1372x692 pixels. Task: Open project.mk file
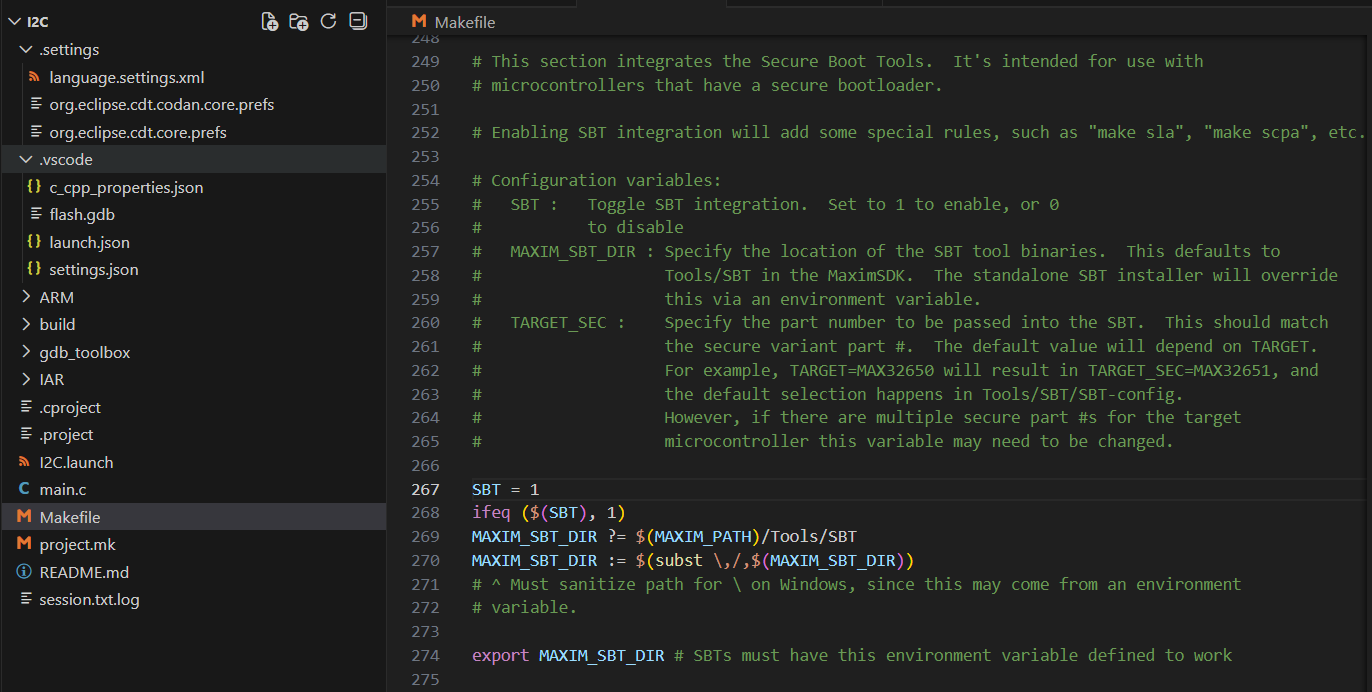[77, 544]
